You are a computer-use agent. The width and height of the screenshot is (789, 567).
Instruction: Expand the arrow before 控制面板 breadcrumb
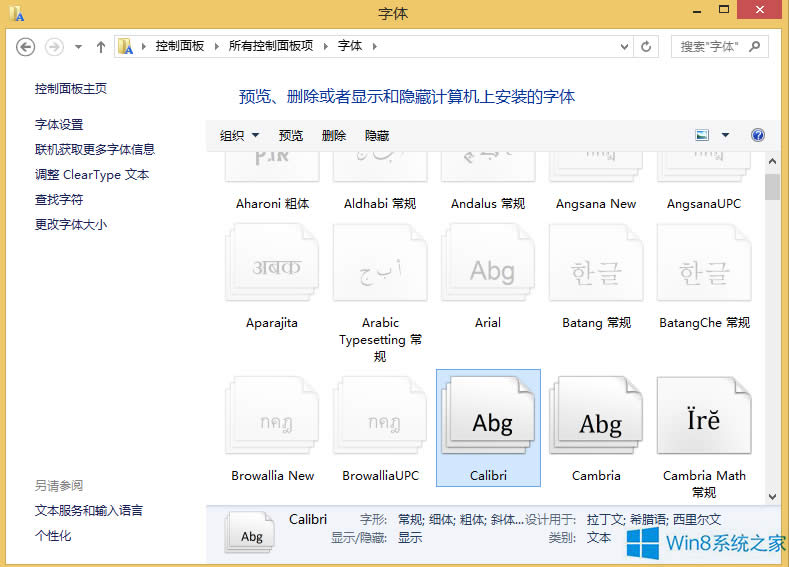pos(143,46)
